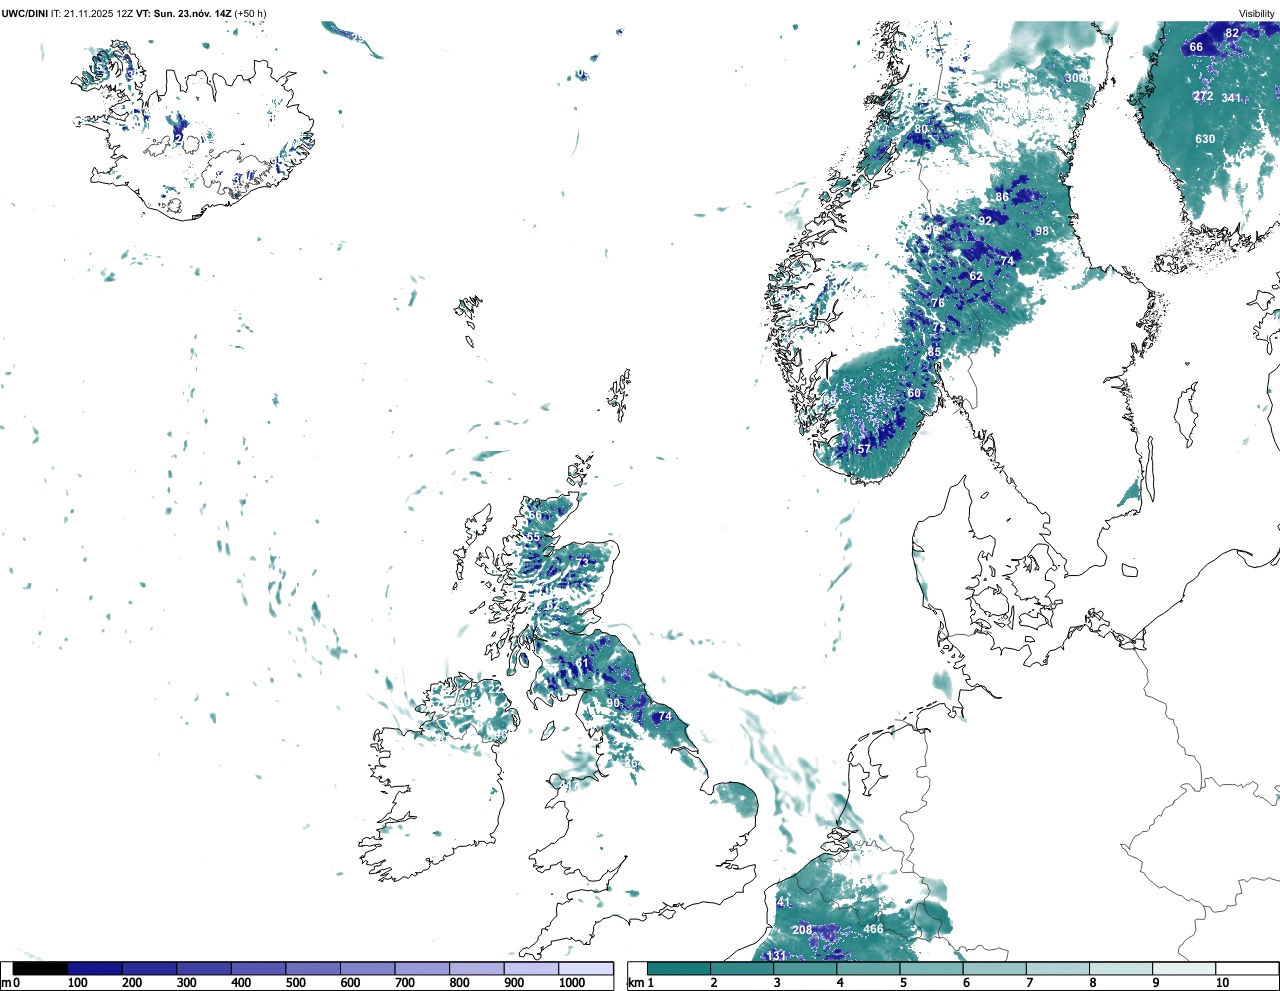Click the 41 value over Belgium

[x=783, y=902]
